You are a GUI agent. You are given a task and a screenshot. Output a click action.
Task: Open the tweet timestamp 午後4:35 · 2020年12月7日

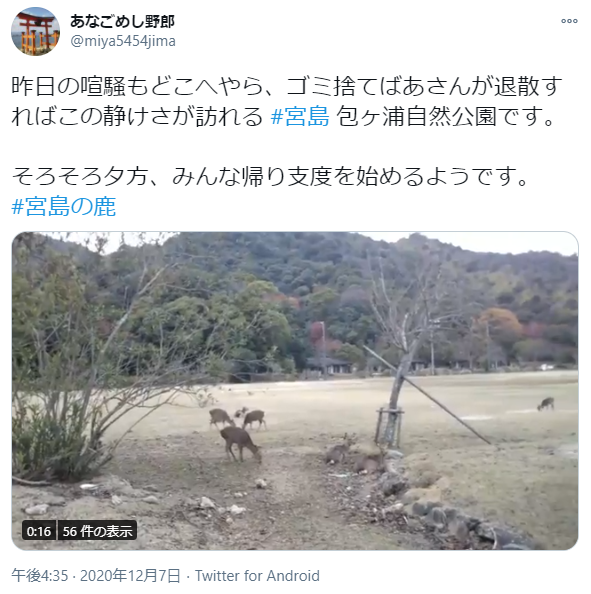96,575
